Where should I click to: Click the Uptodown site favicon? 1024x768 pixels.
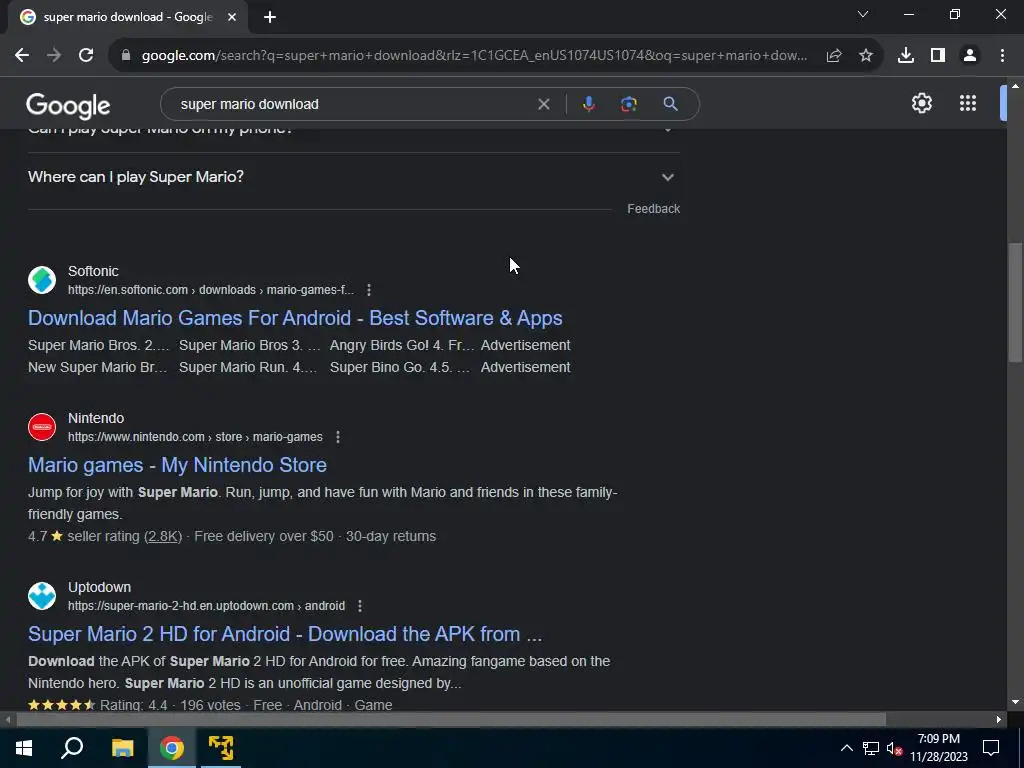pos(42,596)
